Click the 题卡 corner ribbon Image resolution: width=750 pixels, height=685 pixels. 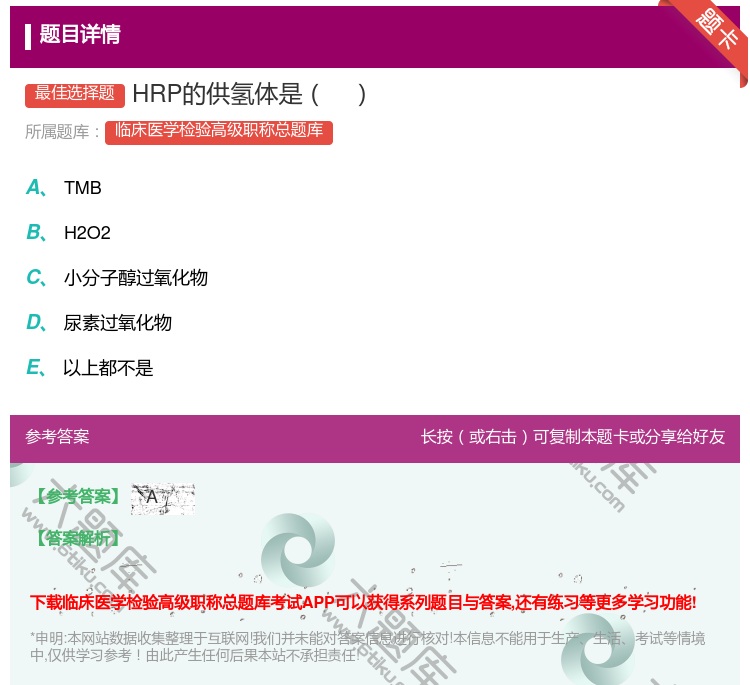716,30
